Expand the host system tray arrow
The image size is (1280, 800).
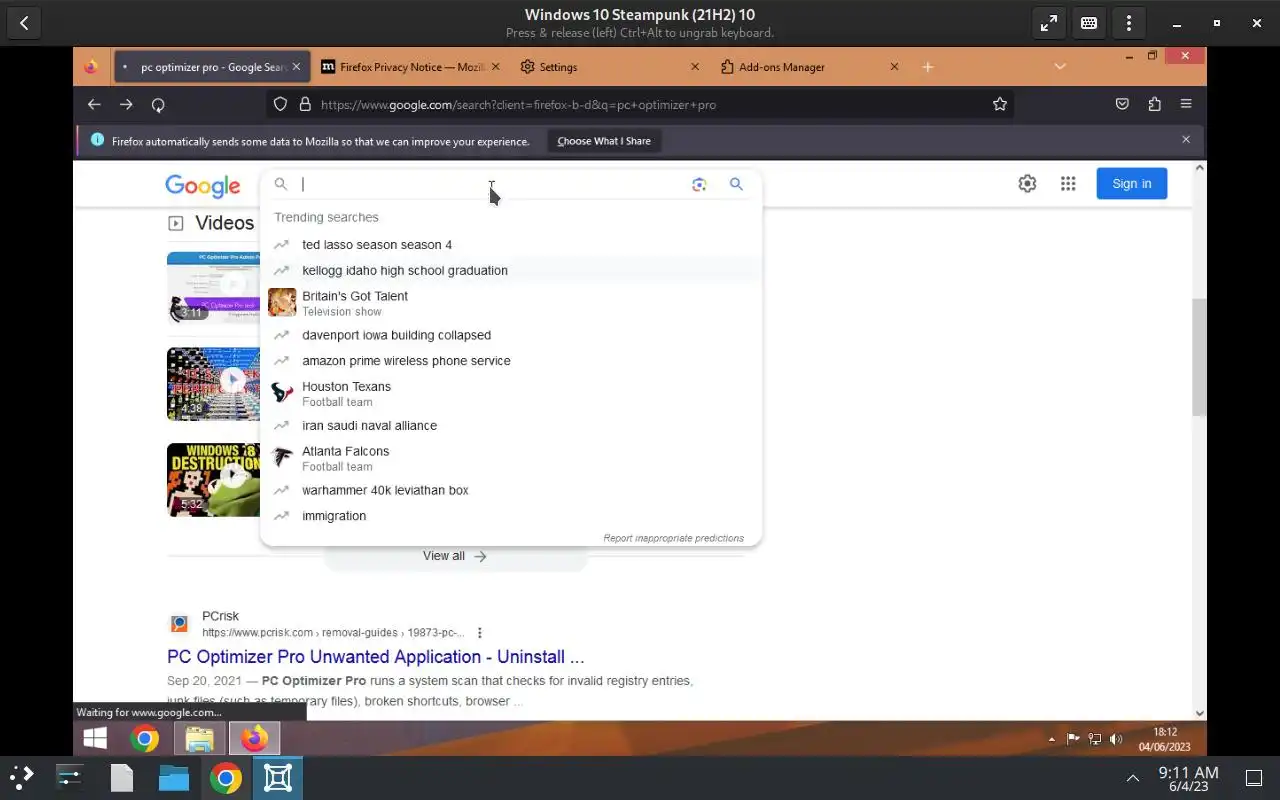pos(1132,778)
